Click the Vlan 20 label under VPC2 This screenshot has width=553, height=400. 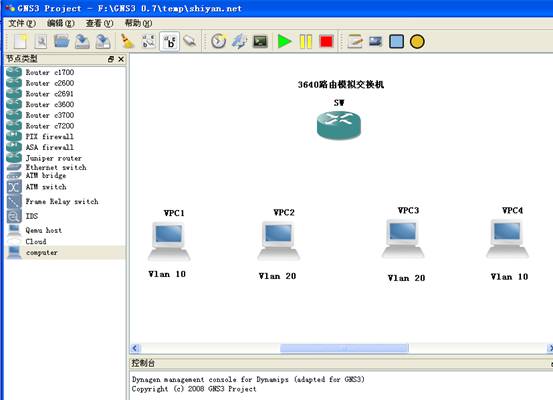point(277,276)
